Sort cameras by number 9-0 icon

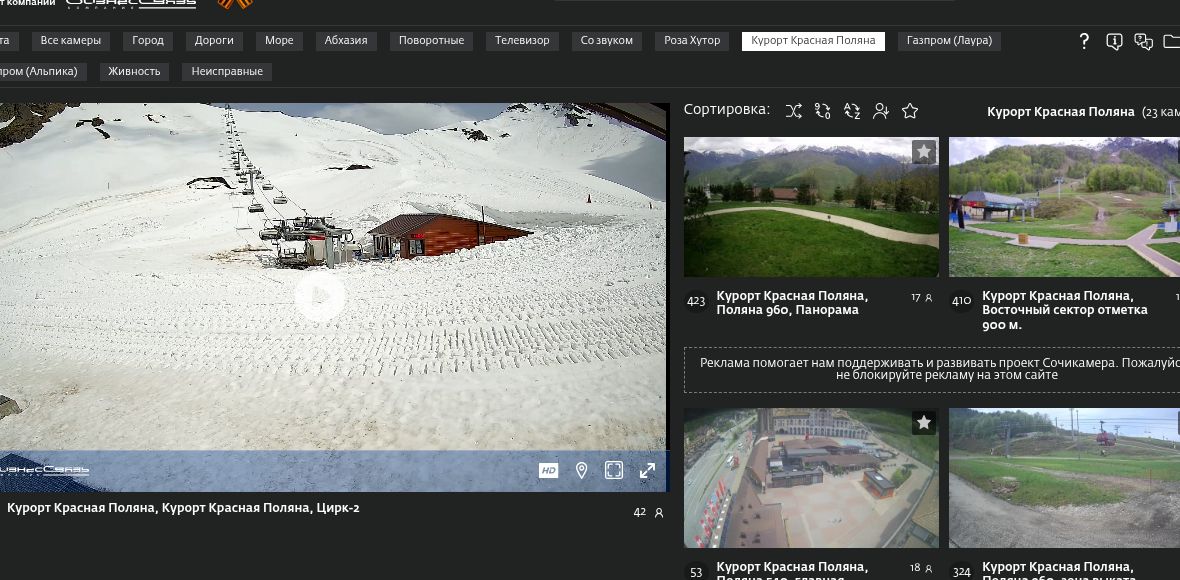point(823,111)
